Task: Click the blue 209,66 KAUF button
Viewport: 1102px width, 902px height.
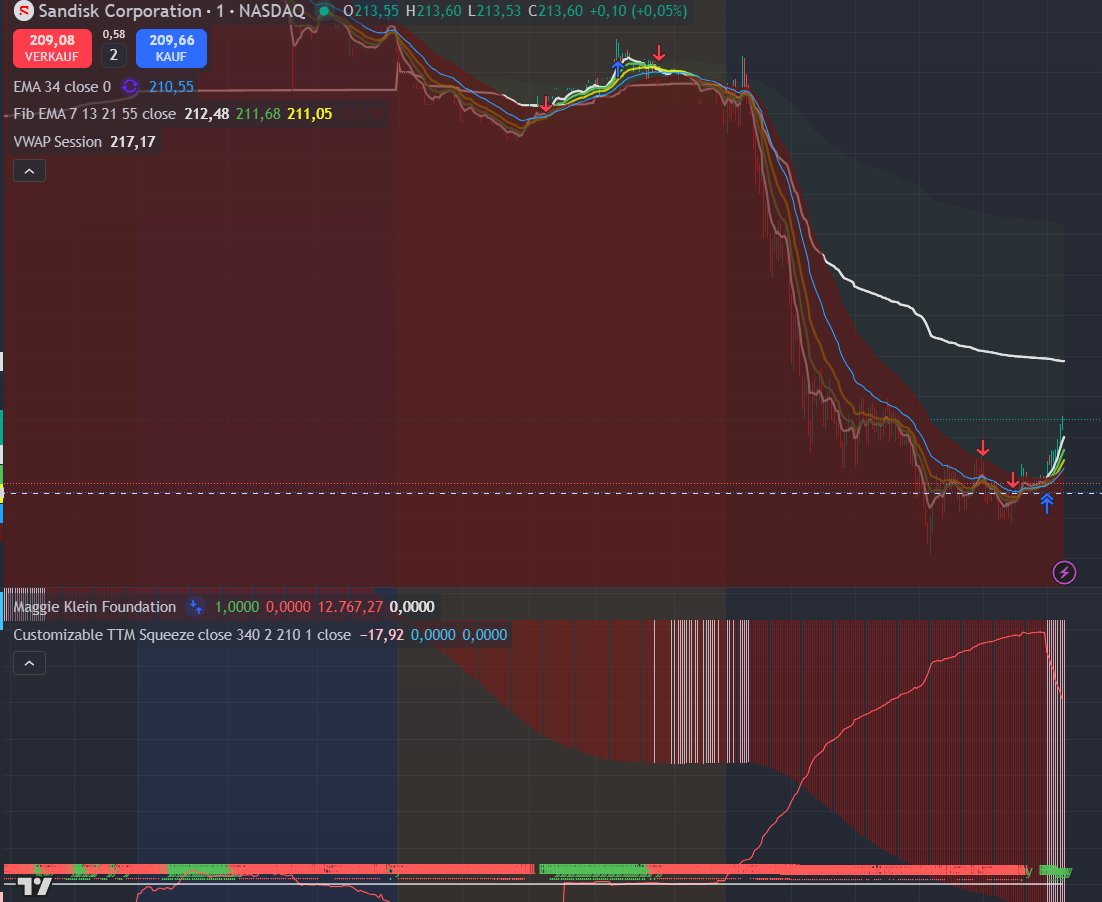Action: [171, 48]
